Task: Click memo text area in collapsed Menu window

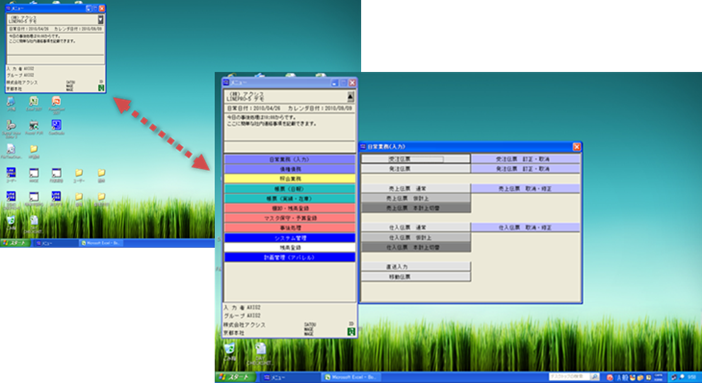Action: tap(56, 43)
